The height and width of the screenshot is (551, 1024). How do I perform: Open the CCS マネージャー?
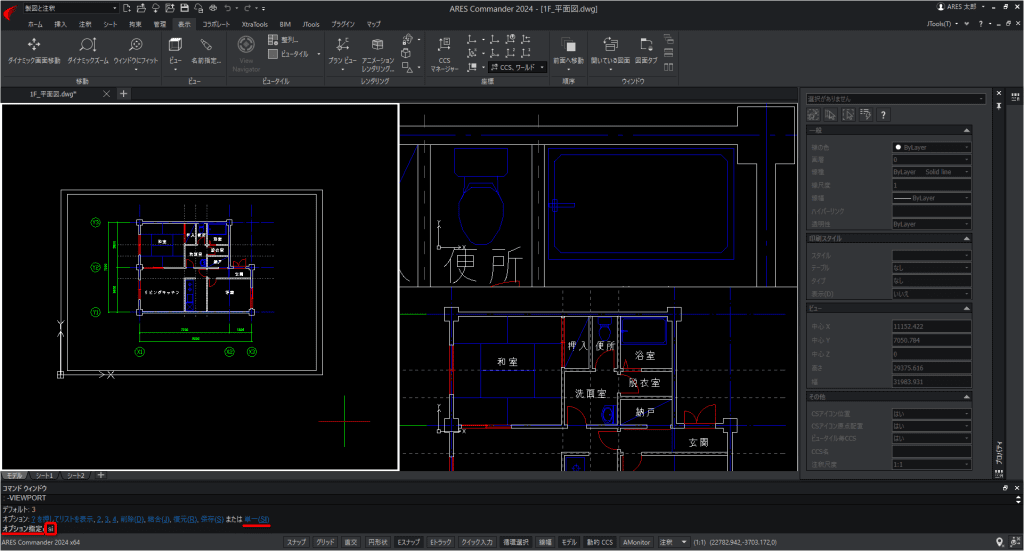[x=444, y=54]
